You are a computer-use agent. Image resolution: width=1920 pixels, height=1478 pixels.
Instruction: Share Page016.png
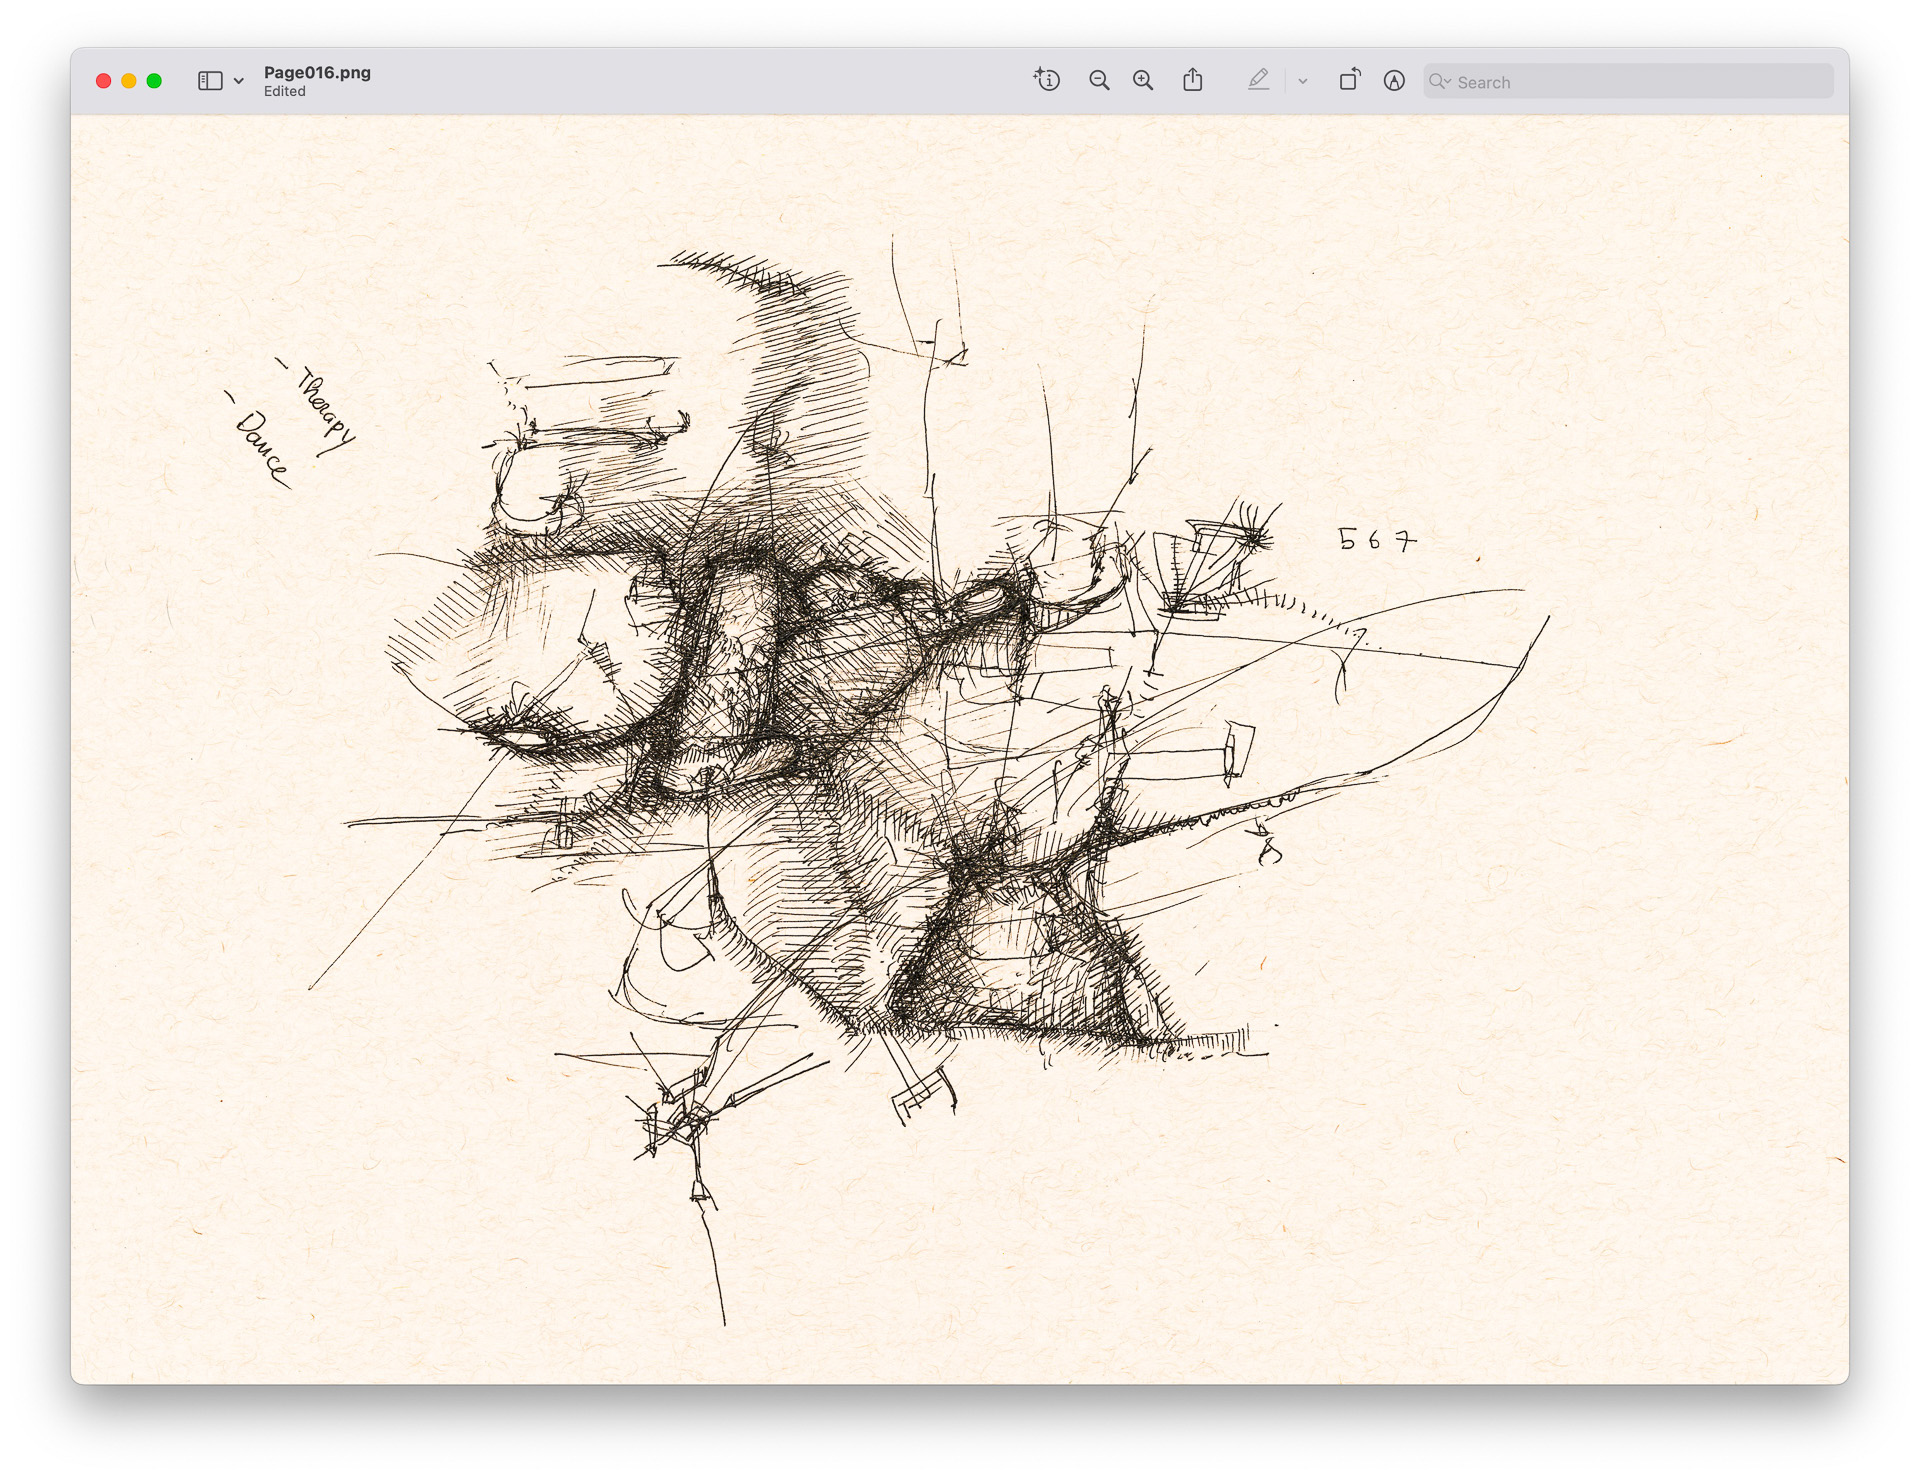[1192, 80]
